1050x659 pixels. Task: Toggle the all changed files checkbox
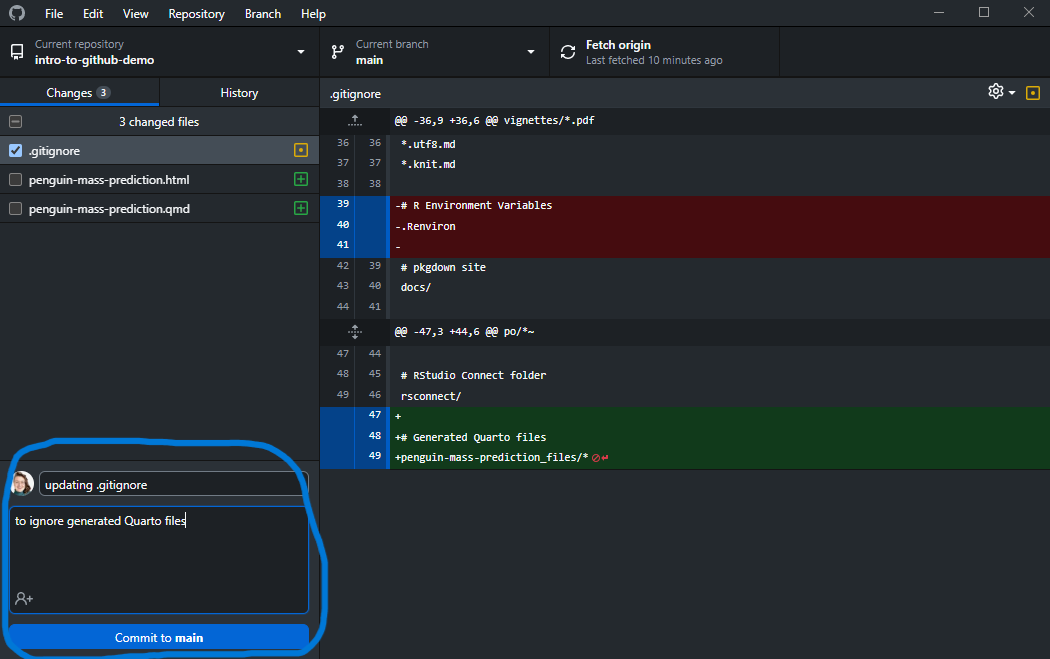pos(15,122)
